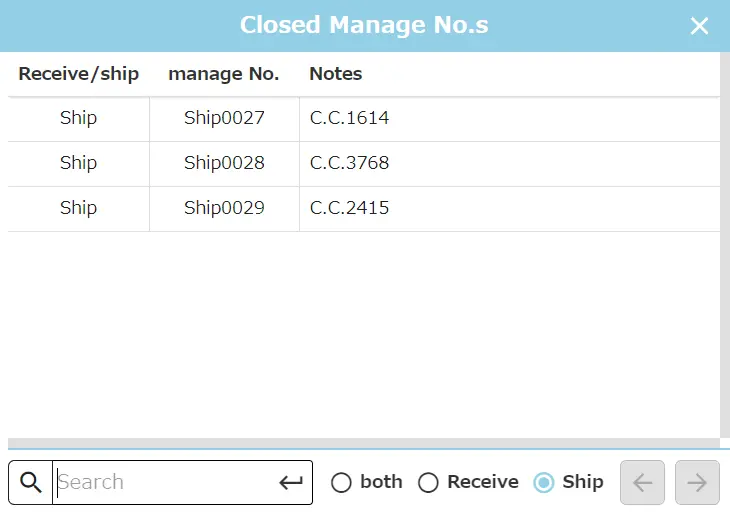
Task: Go to next page with right arrow
Action: pyautogui.click(x=697, y=483)
